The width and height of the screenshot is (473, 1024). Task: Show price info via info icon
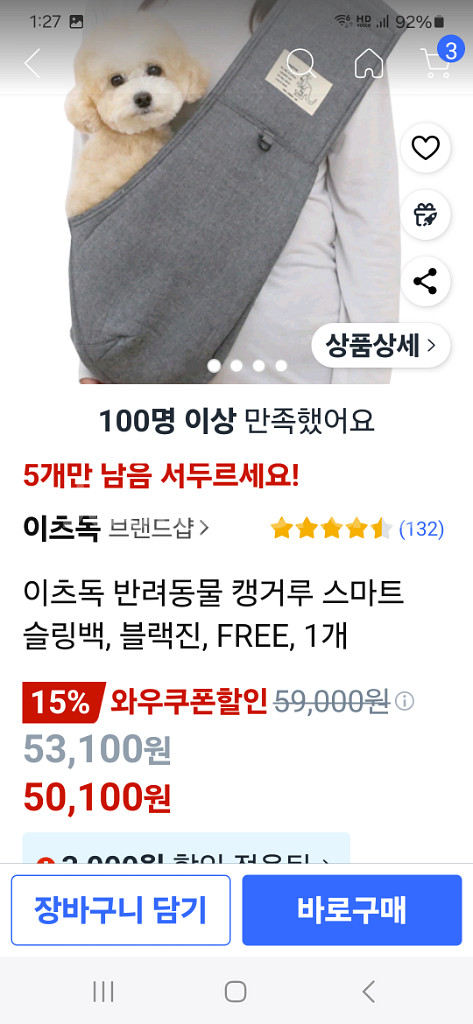(x=405, y=702)
